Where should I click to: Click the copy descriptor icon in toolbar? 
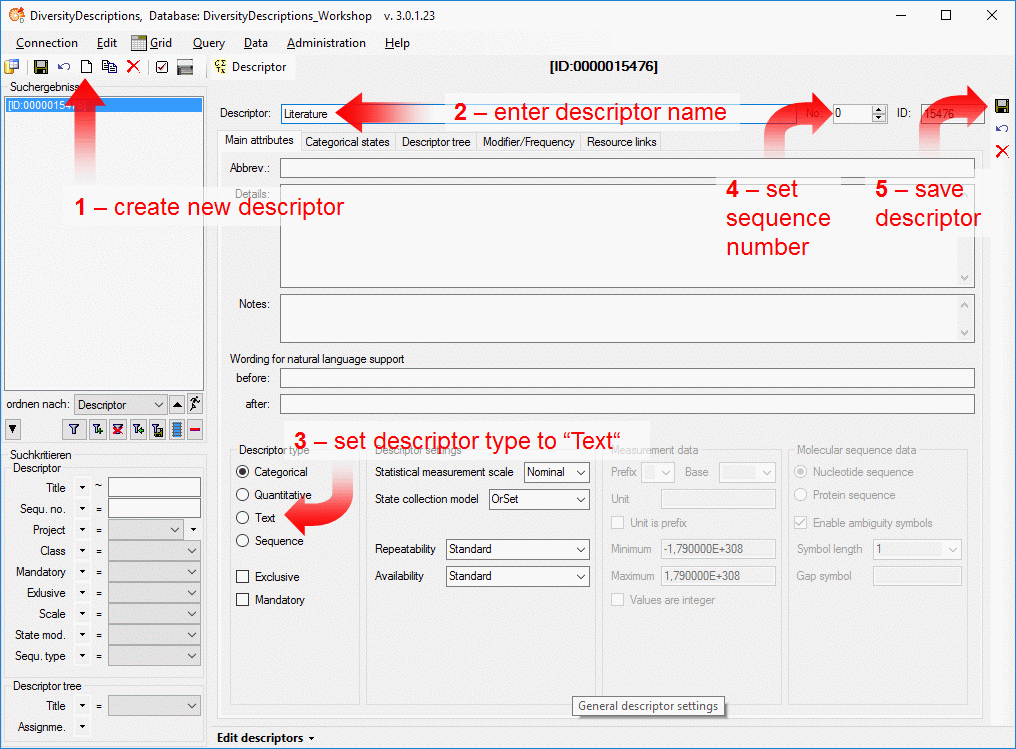click(110, 67)
